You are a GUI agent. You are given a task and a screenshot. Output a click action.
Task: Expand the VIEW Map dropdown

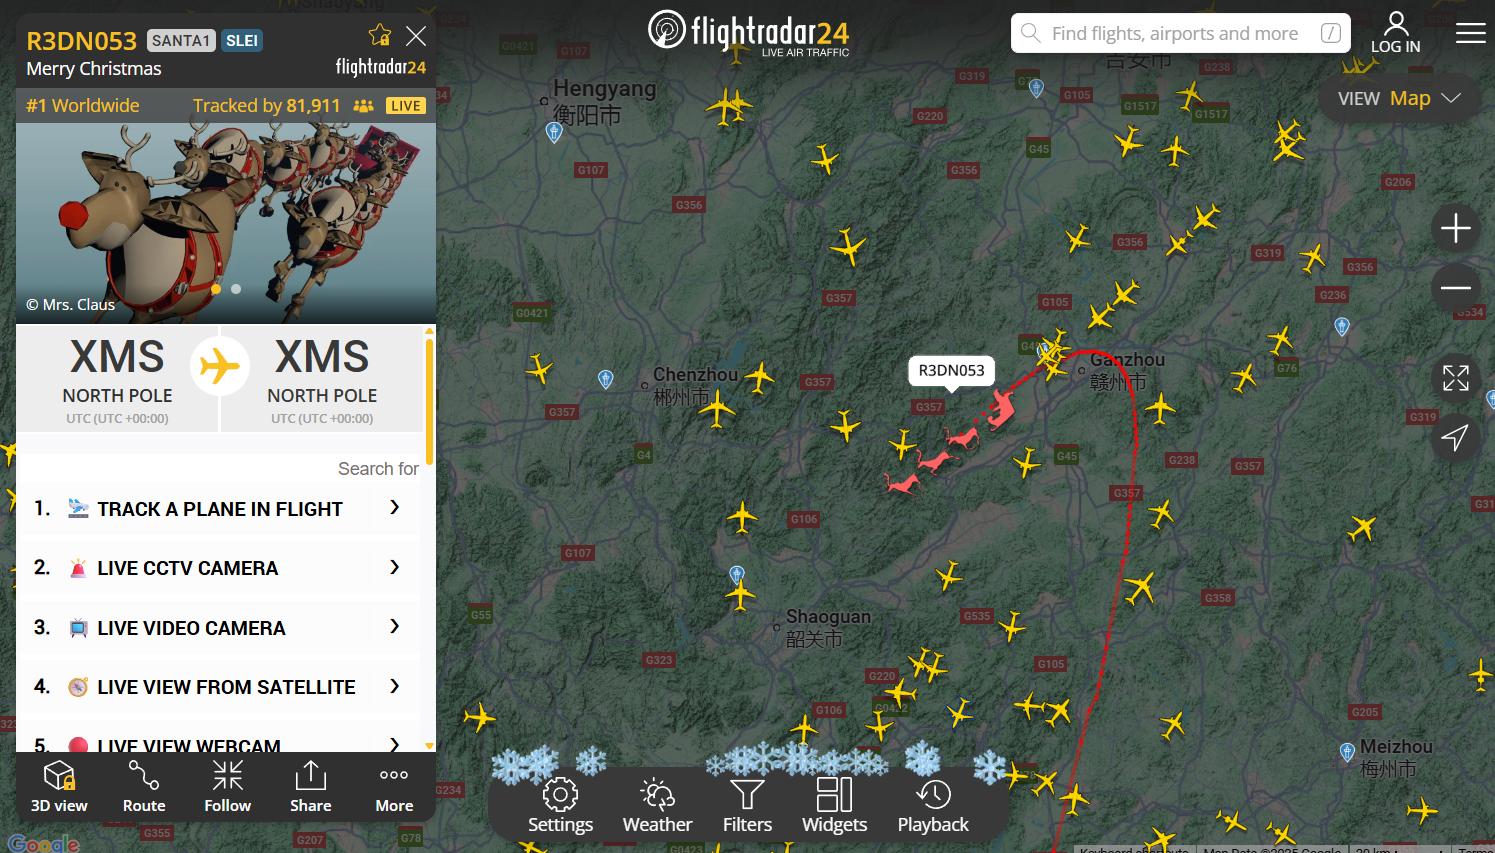point(1399,98)
